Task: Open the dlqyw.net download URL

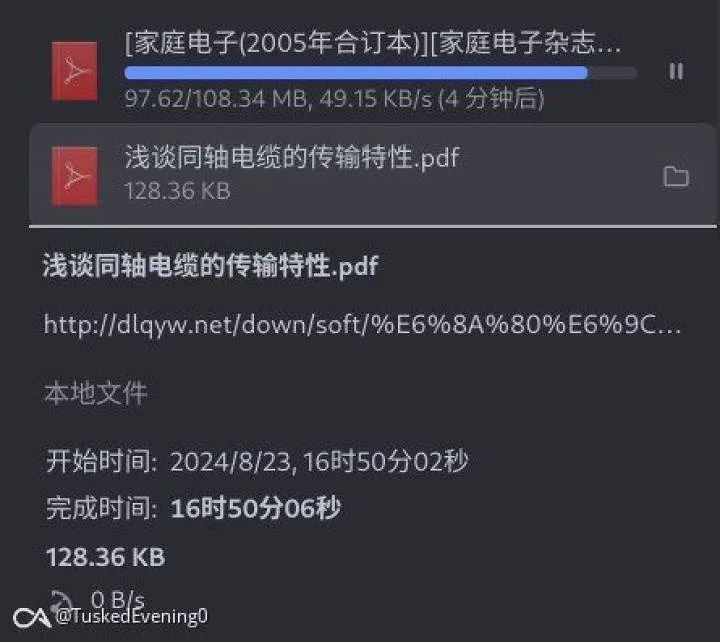Action: pyautogui.click(x=362, y=325)
